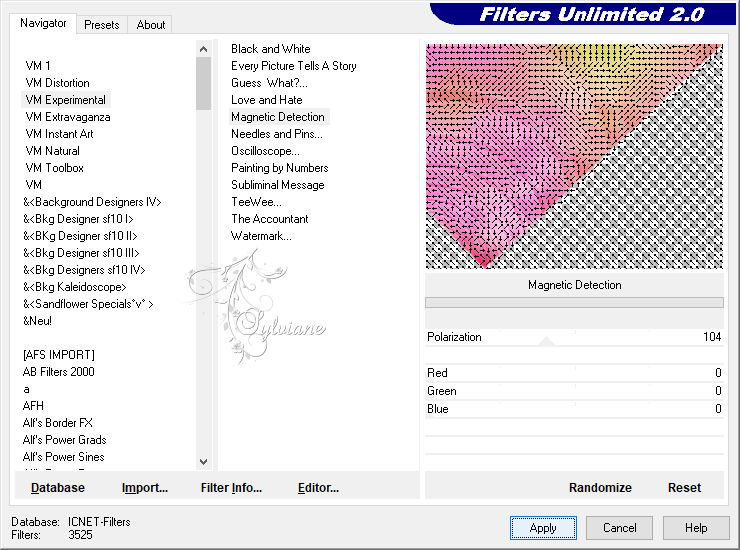Screen dimensions: 740x550
Task: Randomize the filter settings
Action: click(x=600, y=487)
